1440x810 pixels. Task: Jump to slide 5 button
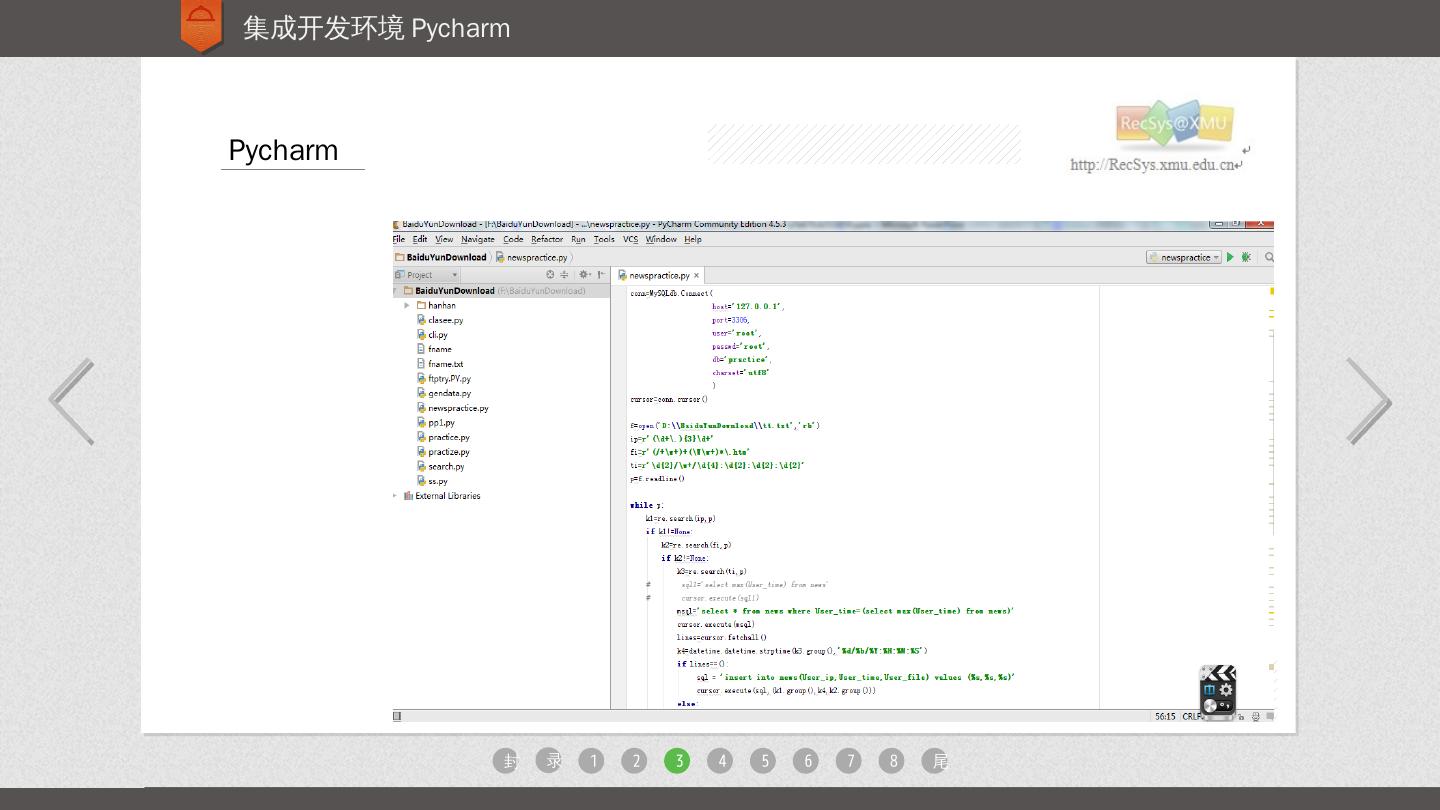(x=764, y=761)
